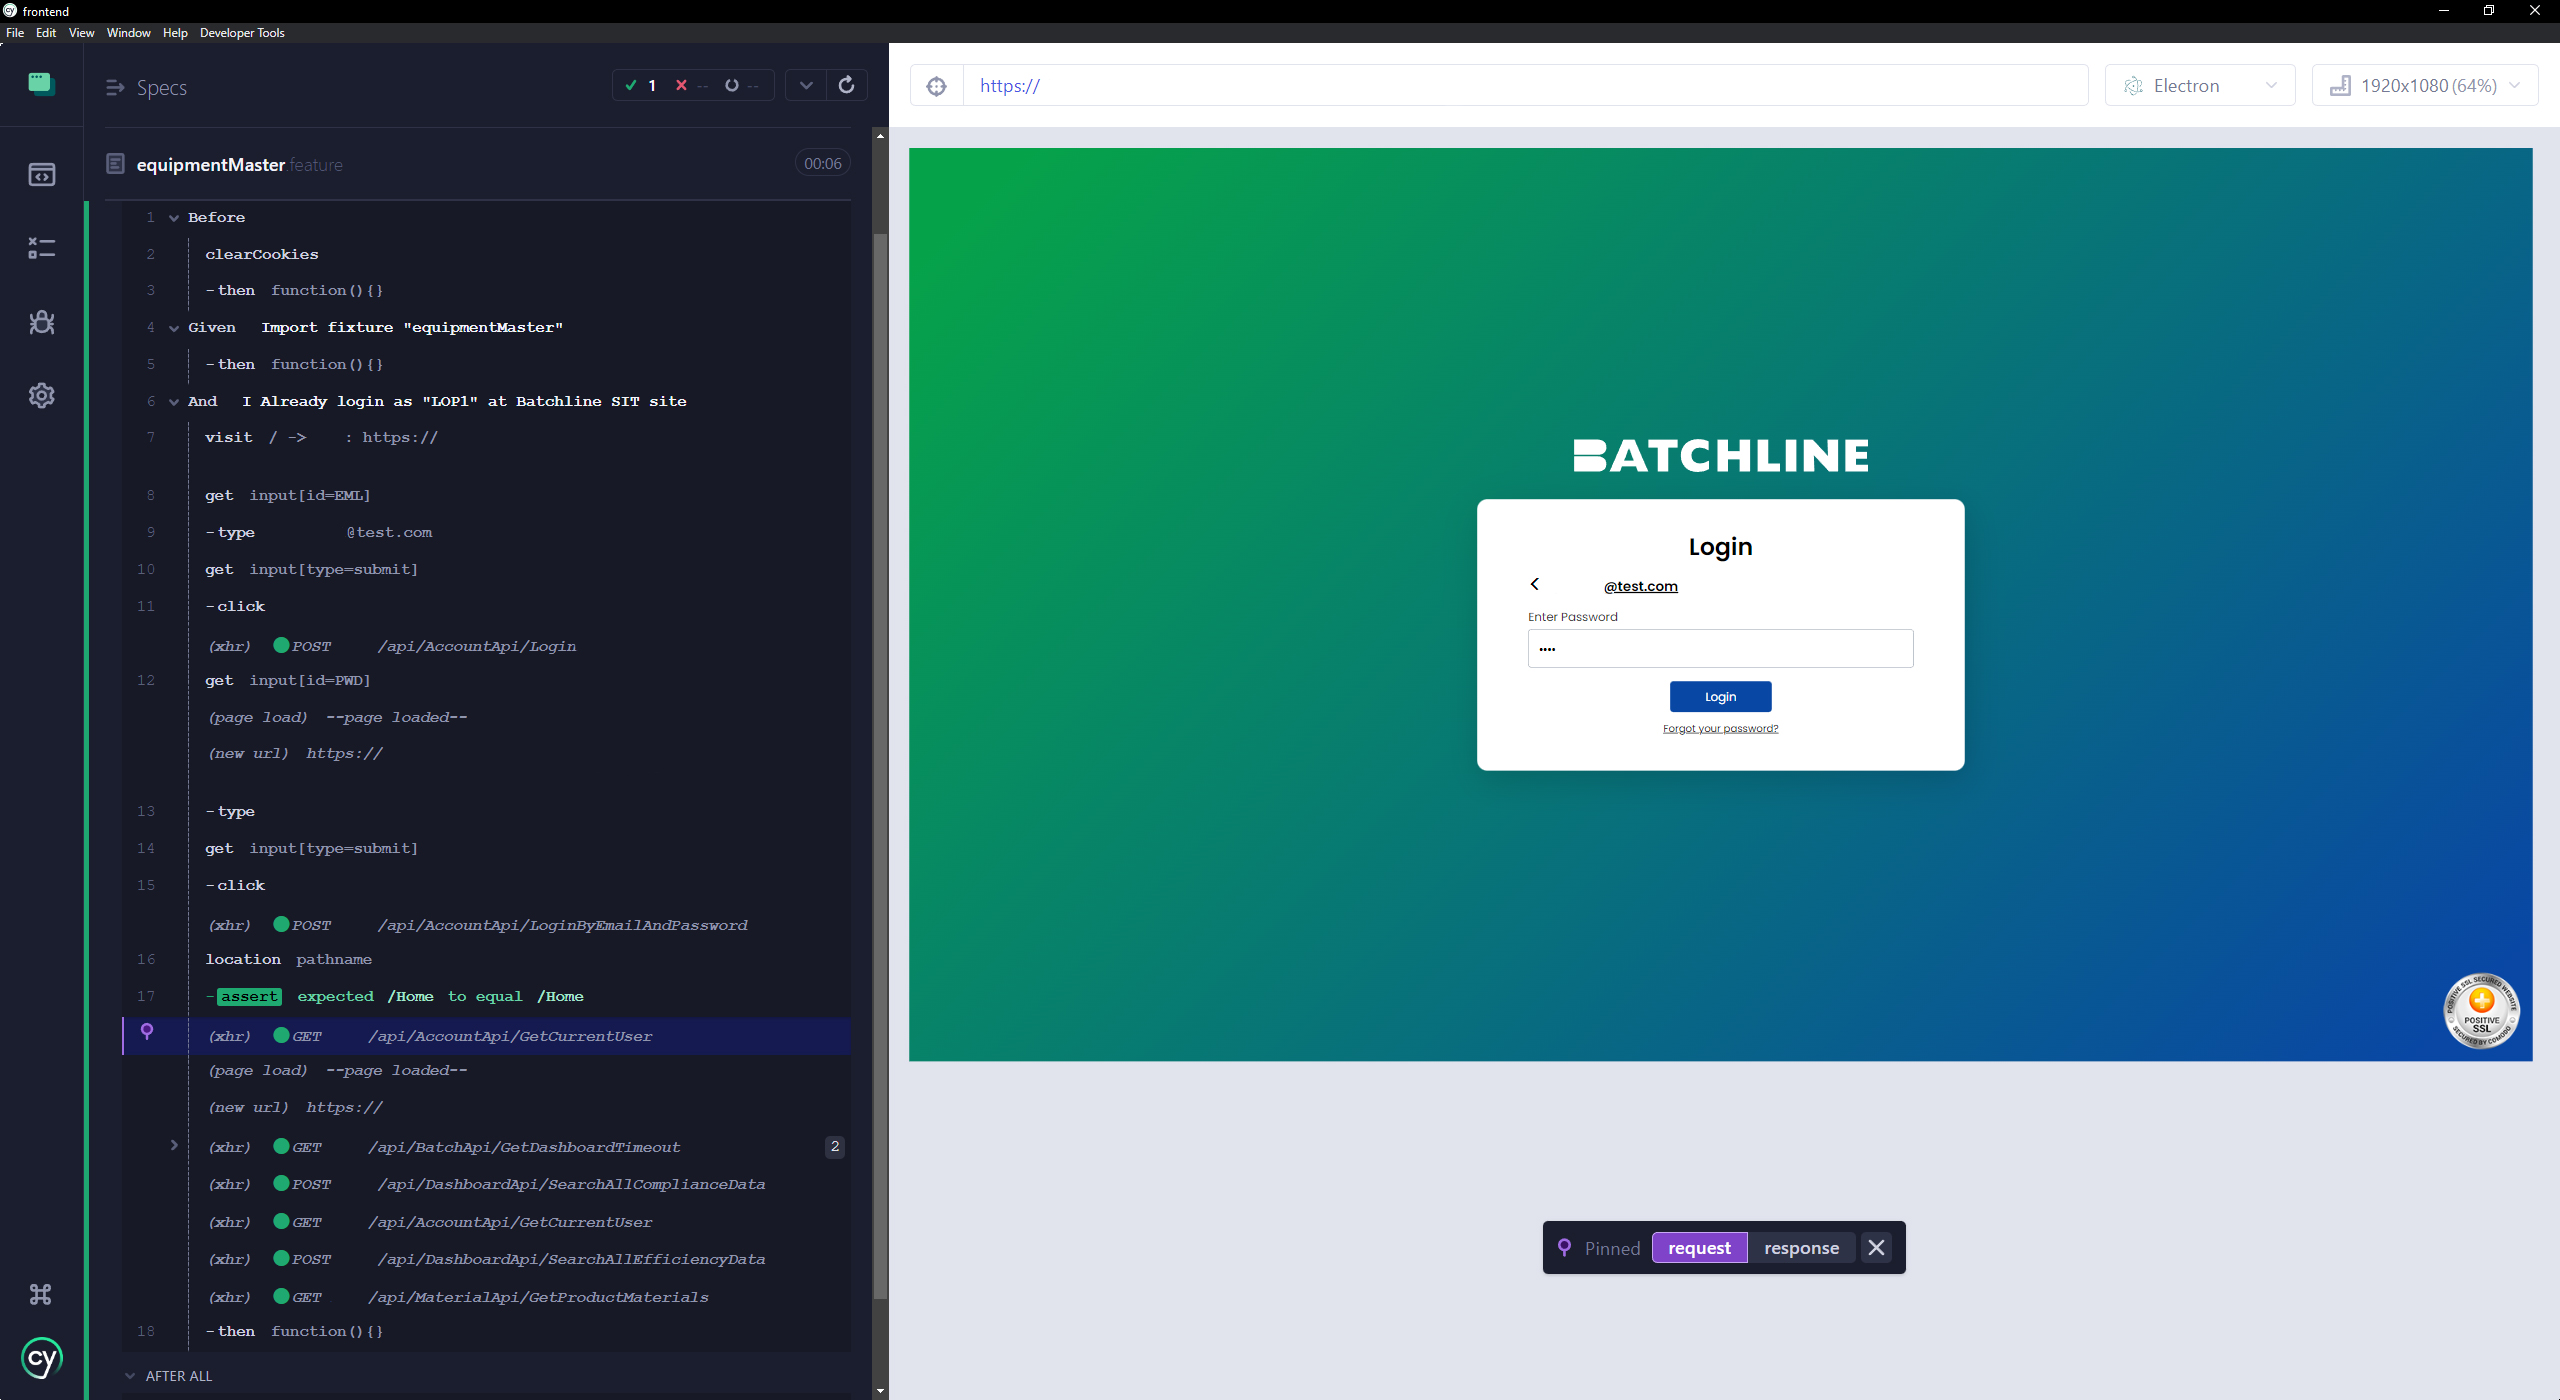Open the Edit menu
Screen dimensions: 2560x1400
pyautogui.click(x=46, y=33)
